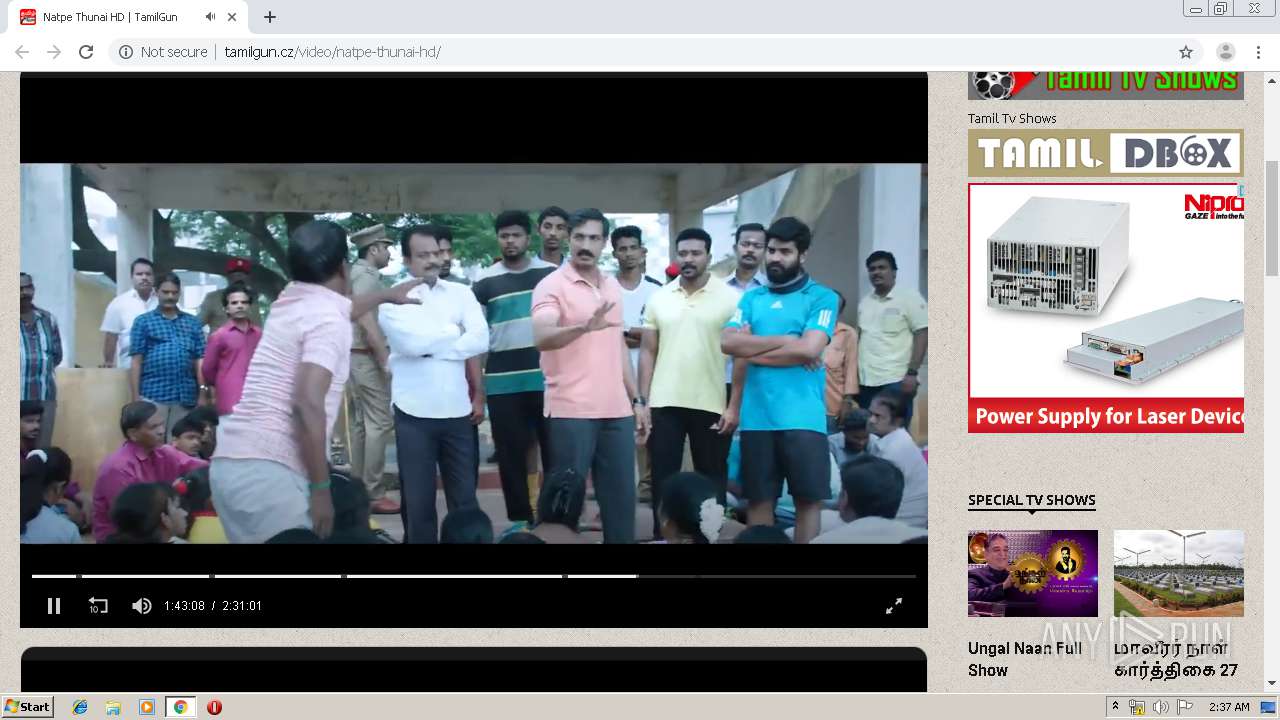Open Chrome three-dot menu
Viewport: 1280px width, 720px height.
(x=1258, y=52)
